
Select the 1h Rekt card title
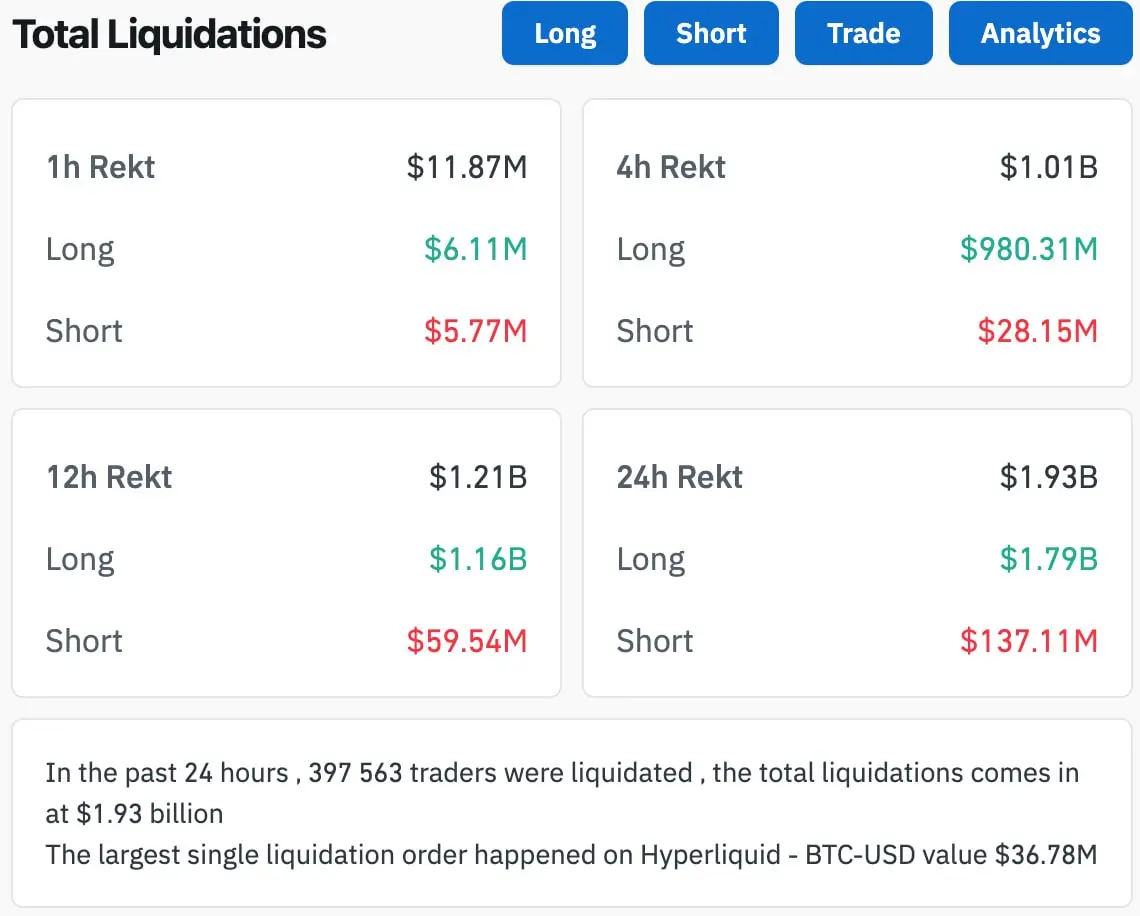tap(101, 167)
